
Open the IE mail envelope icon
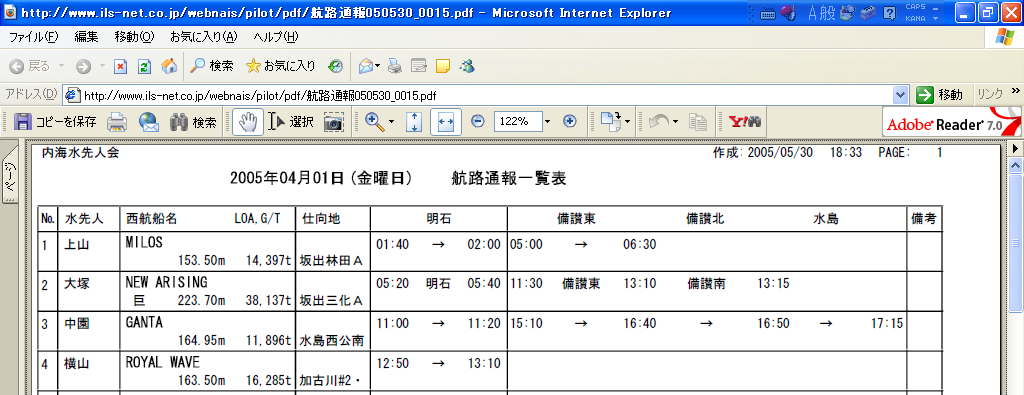tap(366, 66)
